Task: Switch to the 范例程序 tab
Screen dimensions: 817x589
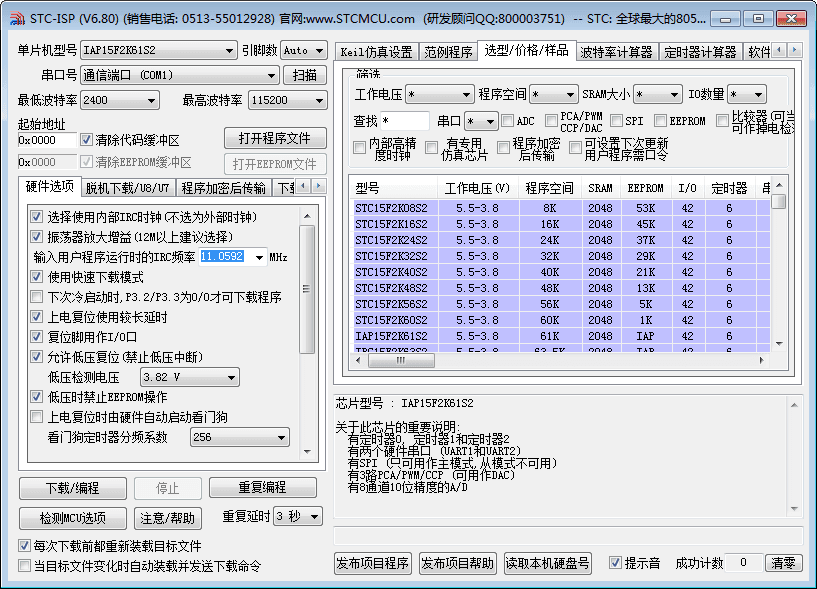Action: point(448,52)
